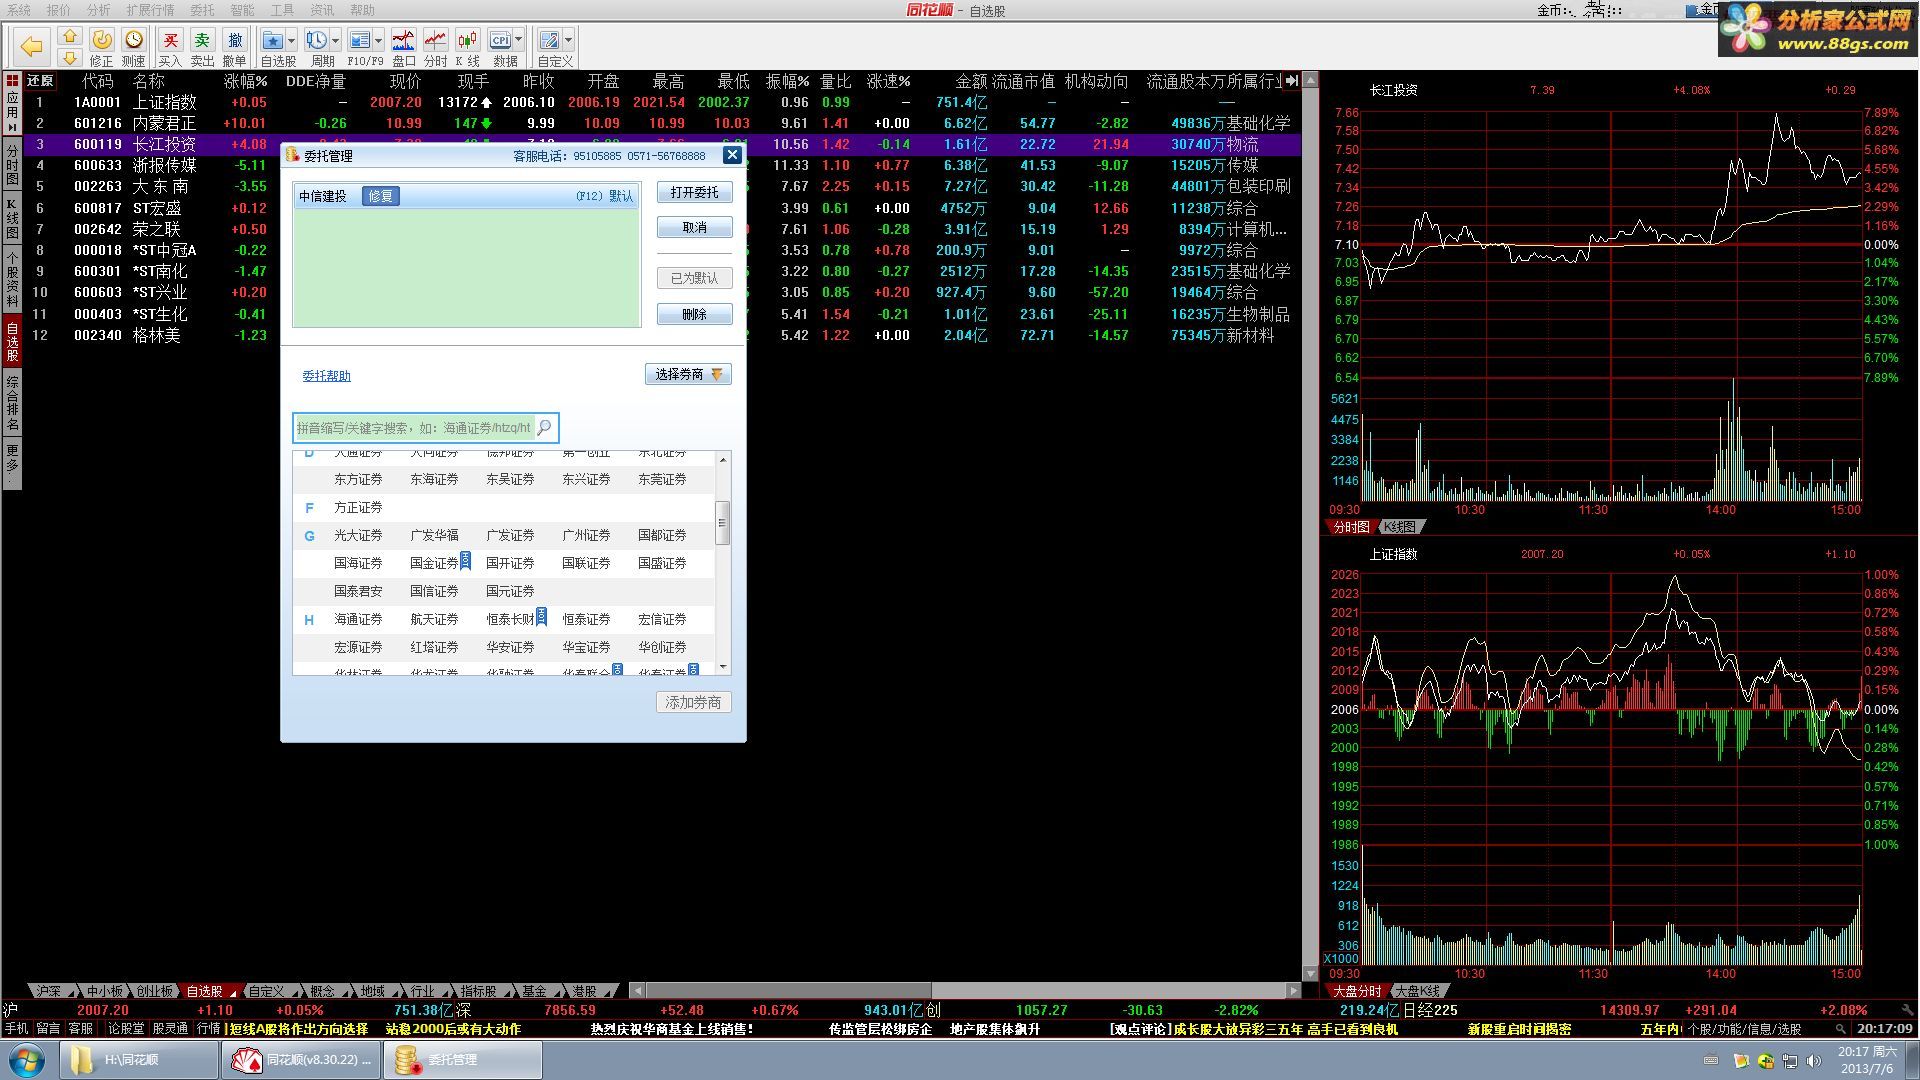Expand the F10/F9 dropdown arrow
This screenshot has width=1920, height=1080.
(378, 40)
